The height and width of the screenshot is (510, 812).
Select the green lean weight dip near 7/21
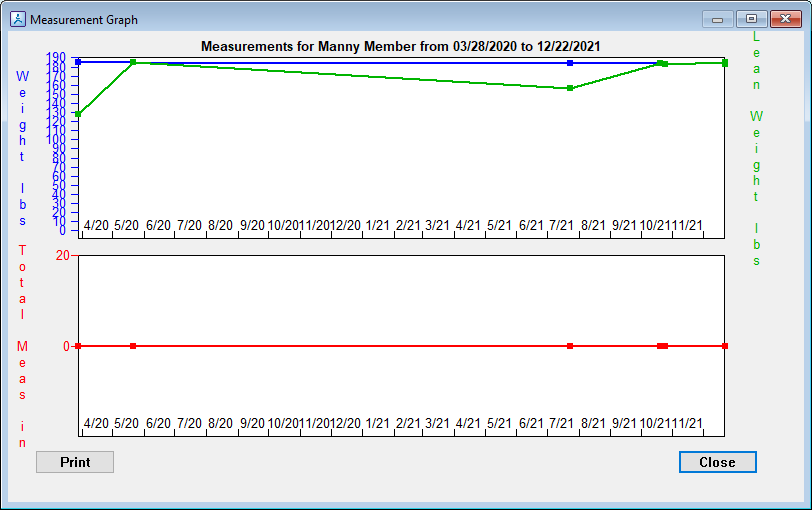(570, 88)
